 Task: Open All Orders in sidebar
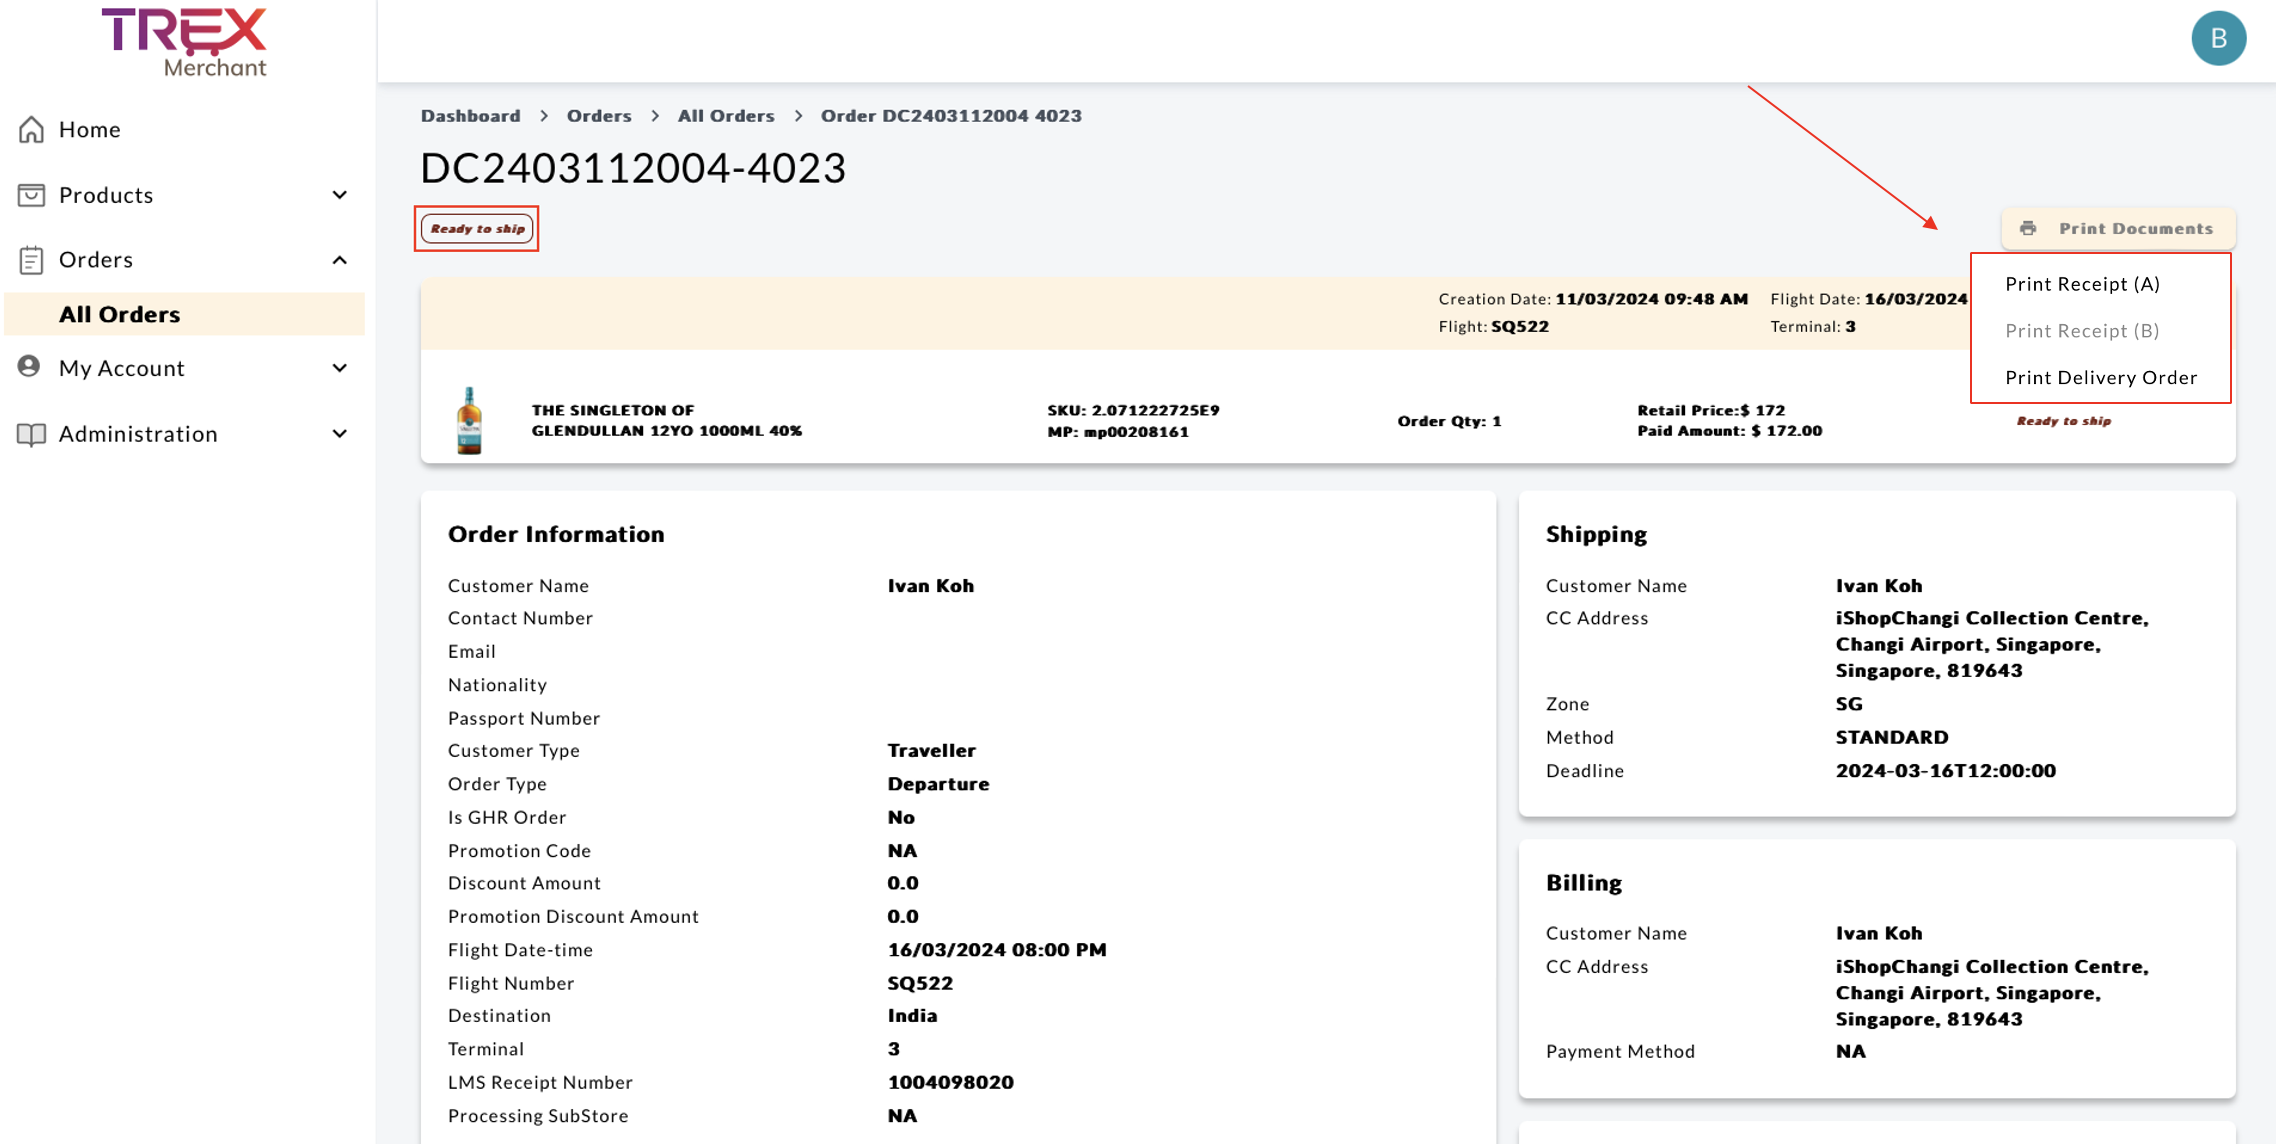point(120,314)
